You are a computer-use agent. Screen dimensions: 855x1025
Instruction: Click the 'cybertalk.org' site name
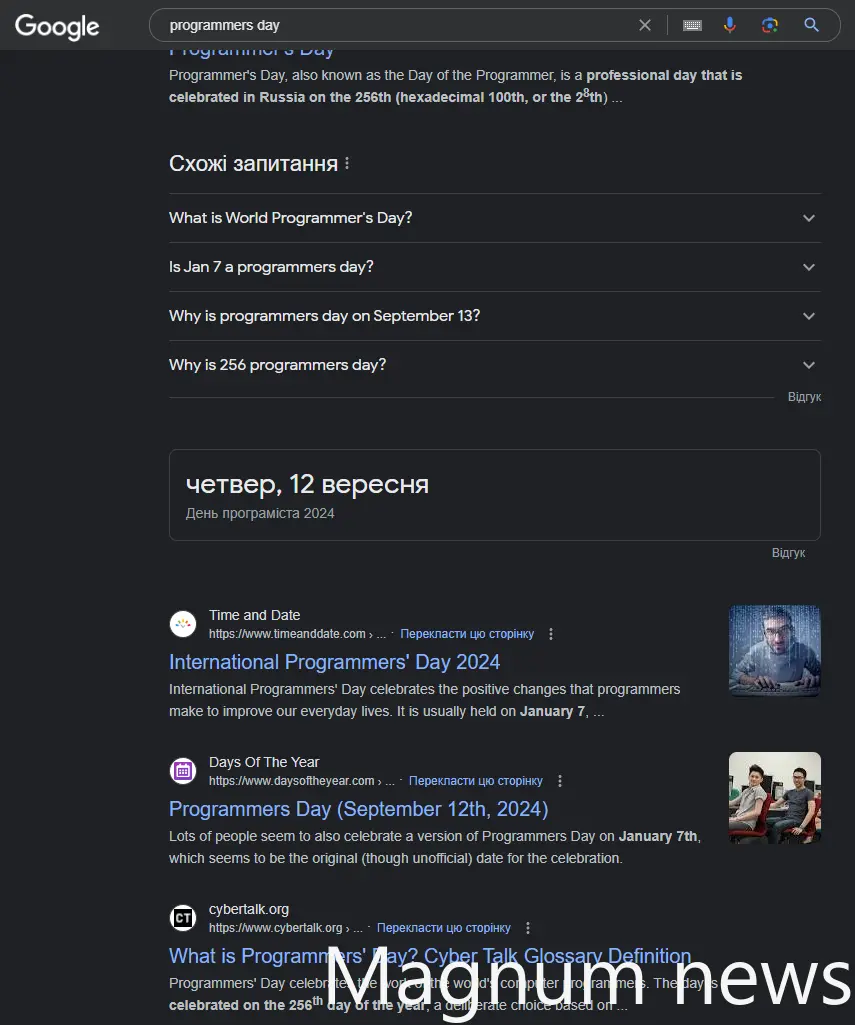(248, 909)
